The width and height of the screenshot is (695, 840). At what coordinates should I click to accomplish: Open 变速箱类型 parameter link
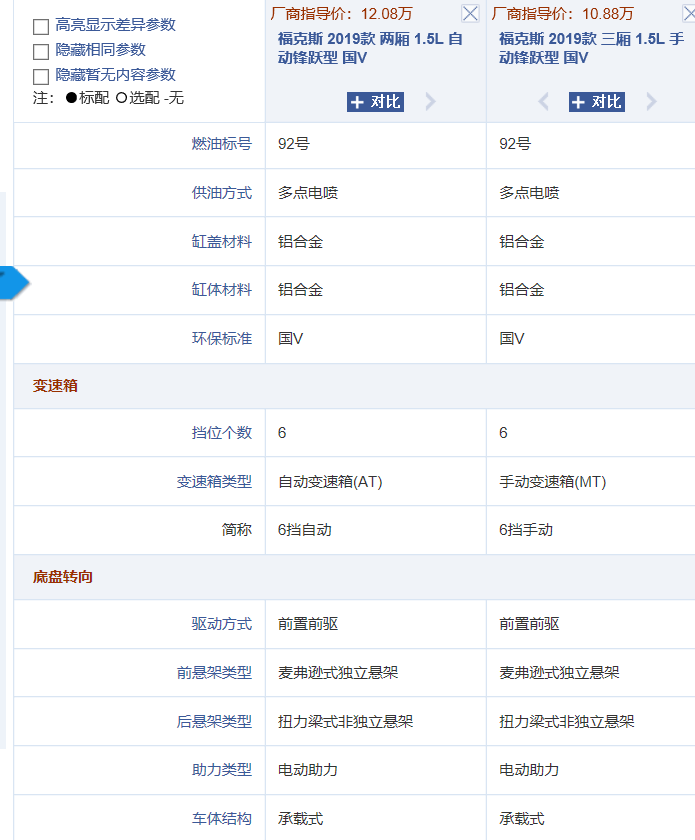[x=214, y=481]
